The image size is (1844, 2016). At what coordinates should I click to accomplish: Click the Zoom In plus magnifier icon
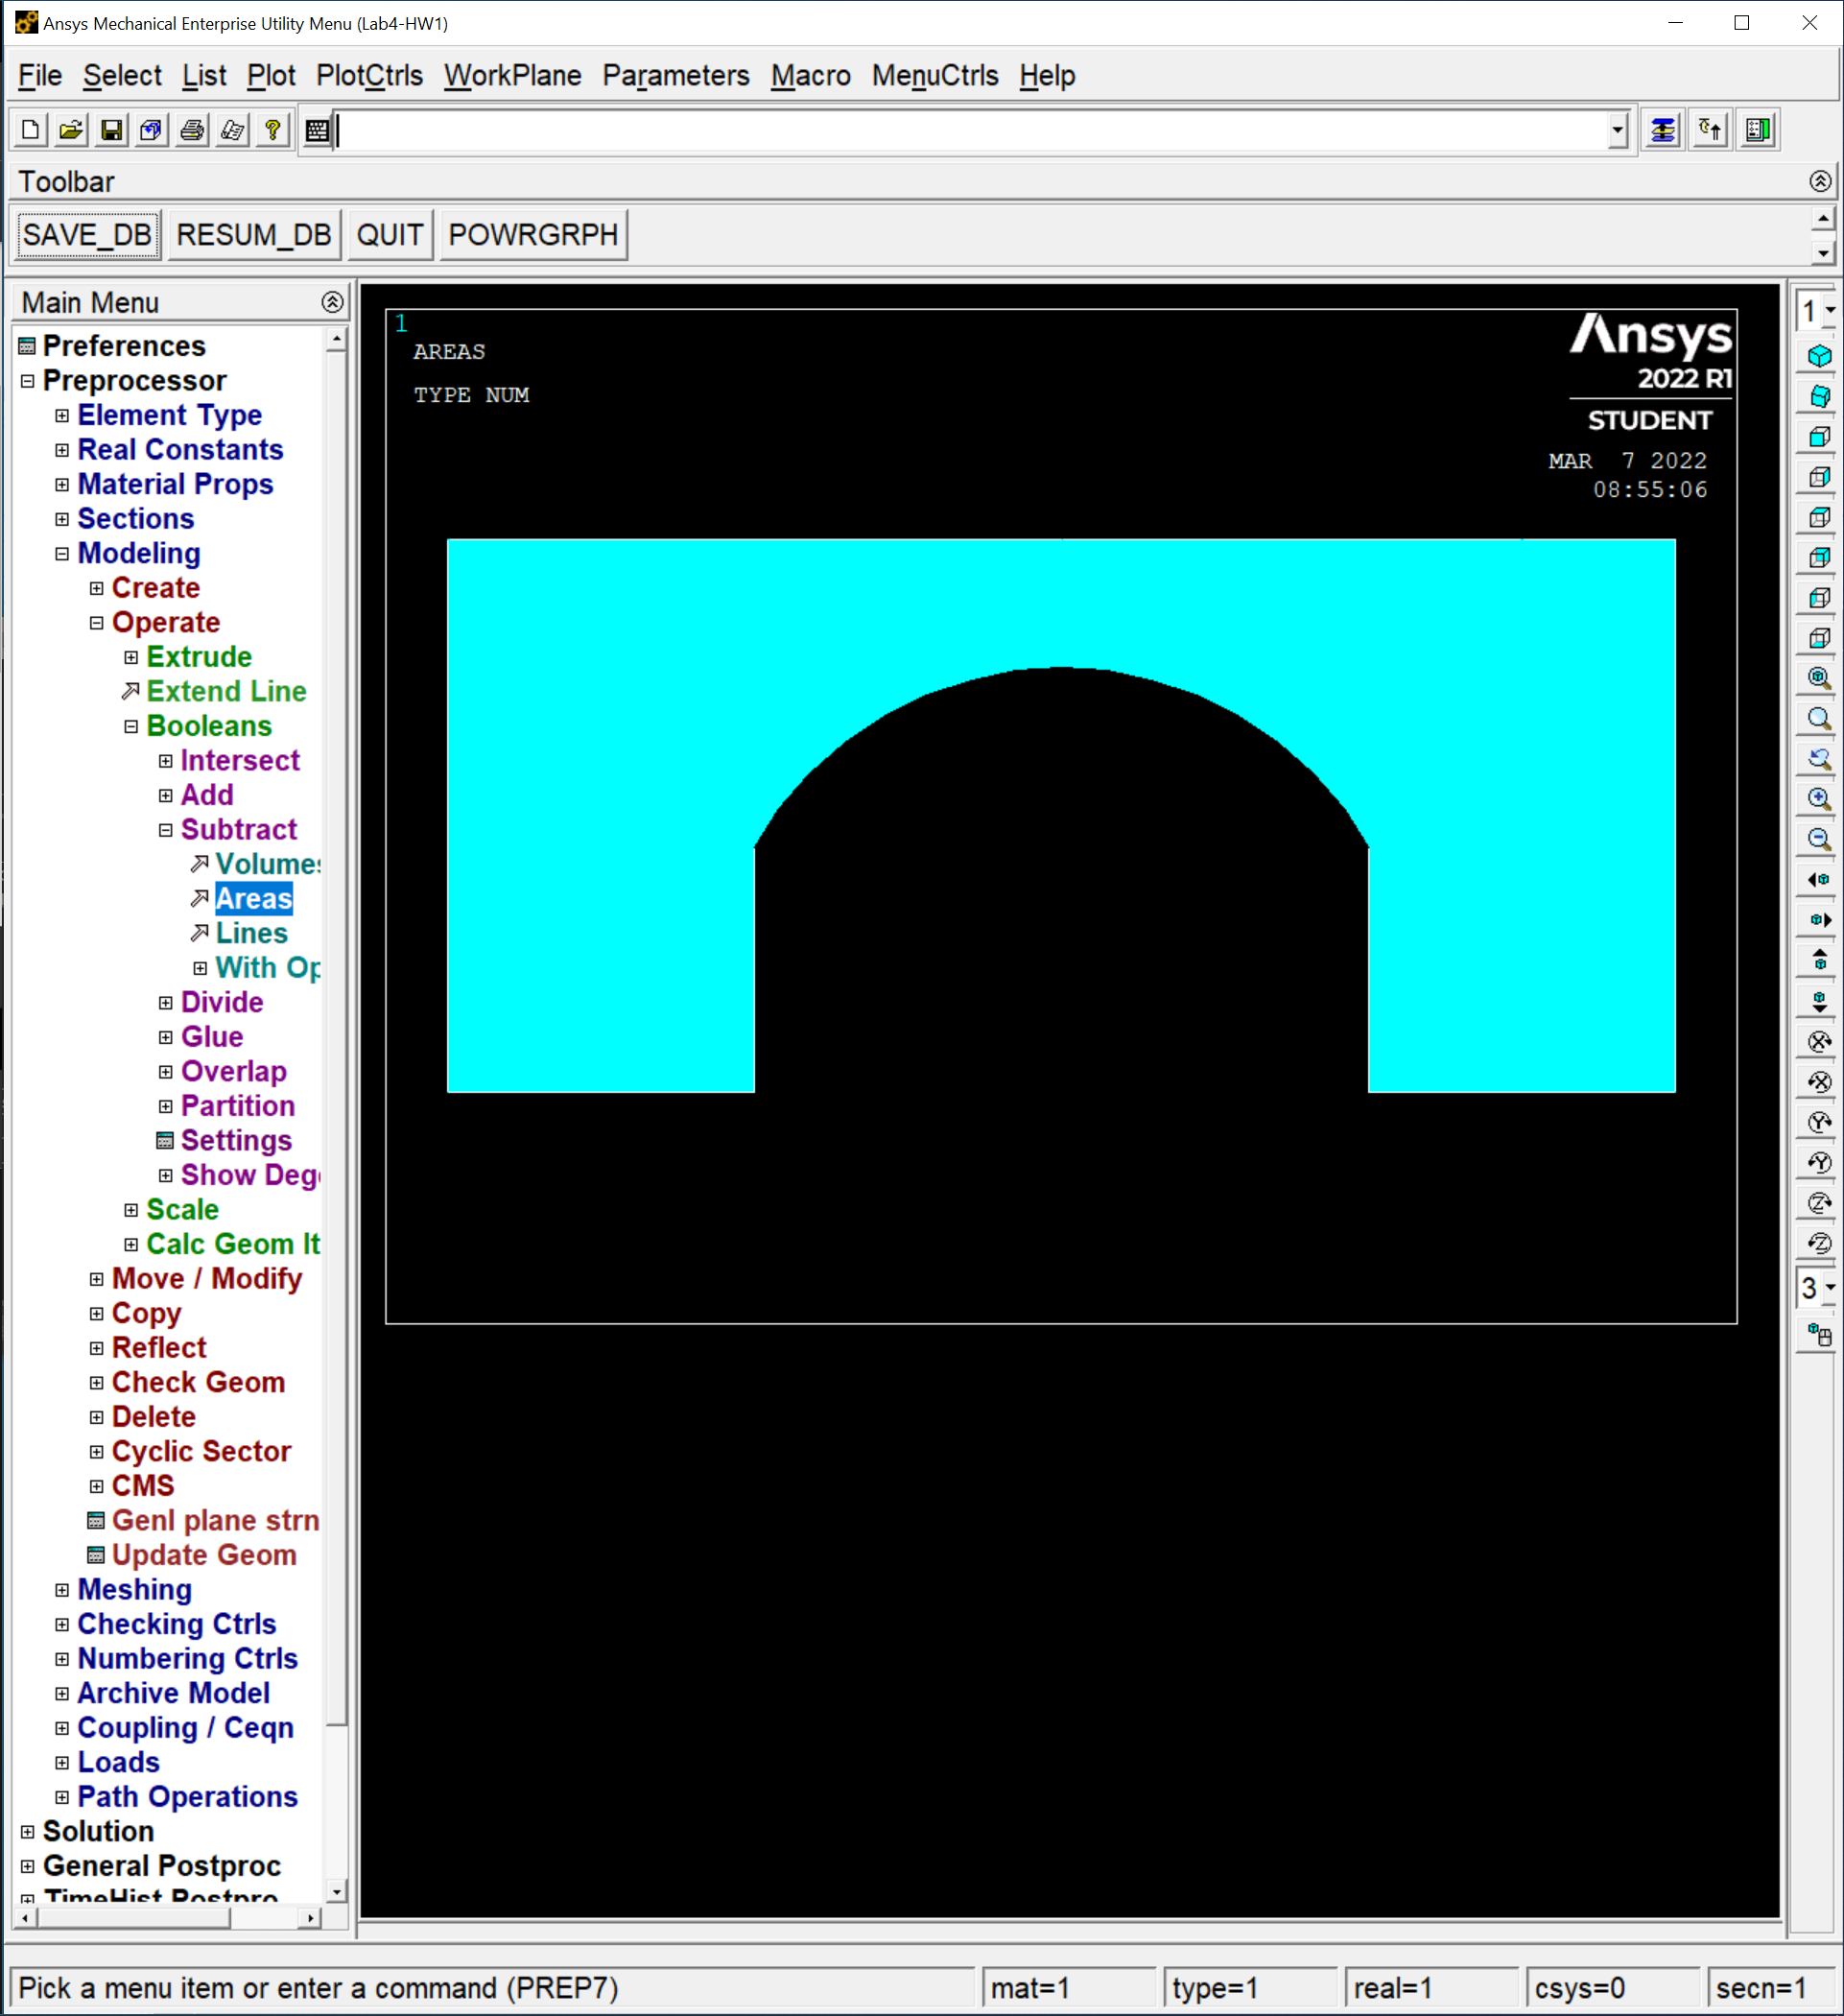coord(1819,799)
